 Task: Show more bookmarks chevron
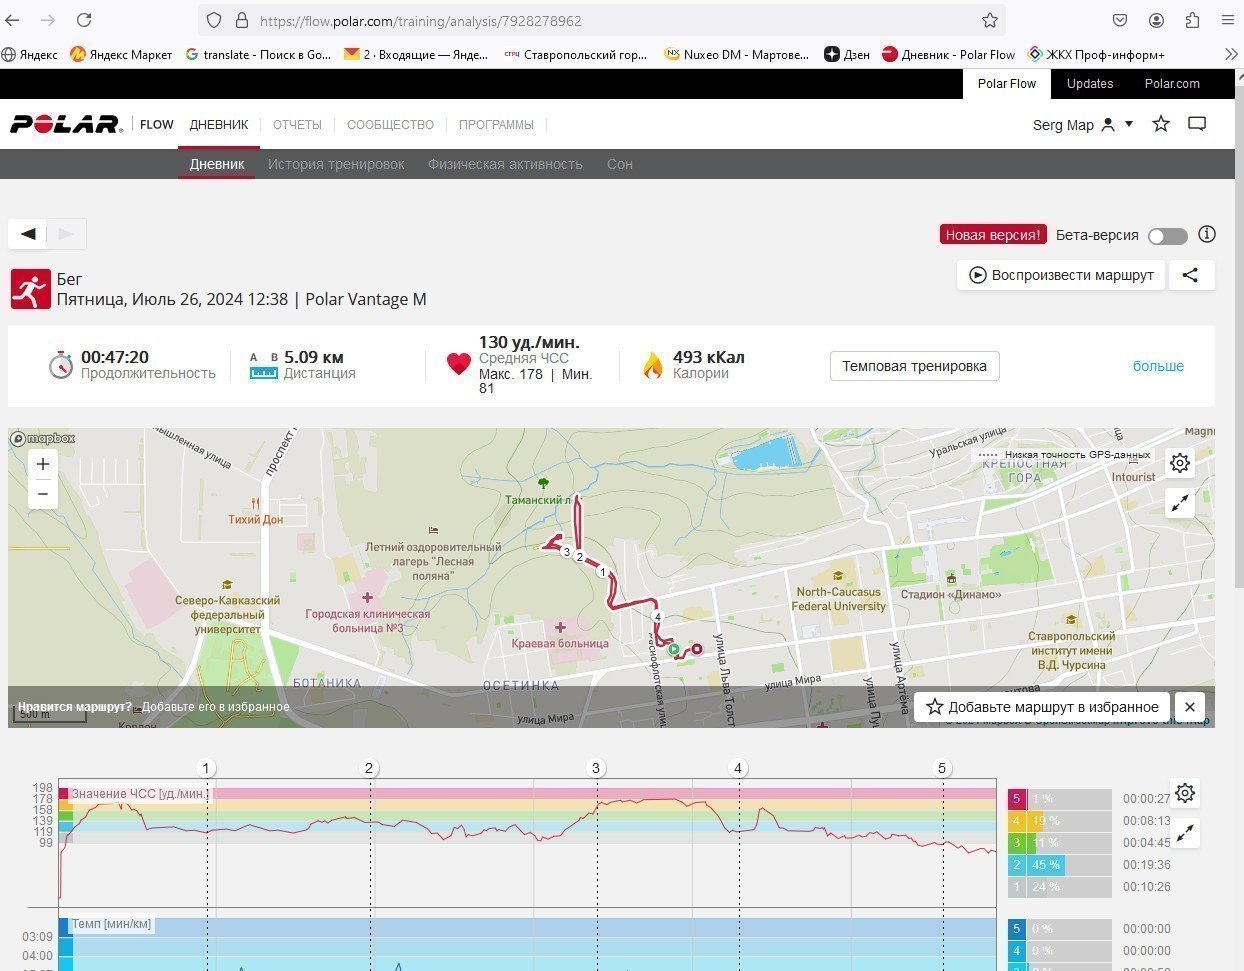click(x=1230, y=54)
